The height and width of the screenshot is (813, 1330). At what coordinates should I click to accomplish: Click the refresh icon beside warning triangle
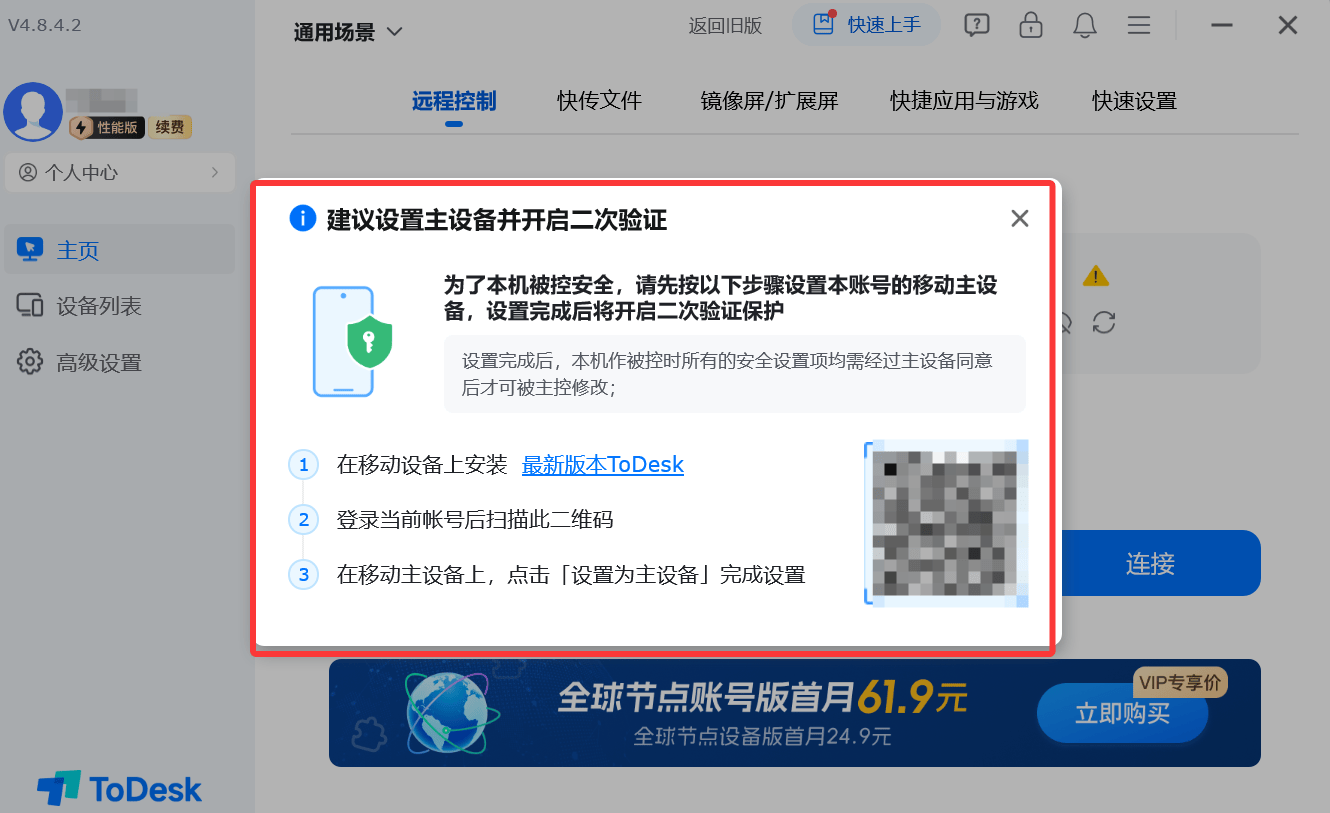click(1104, 322)
